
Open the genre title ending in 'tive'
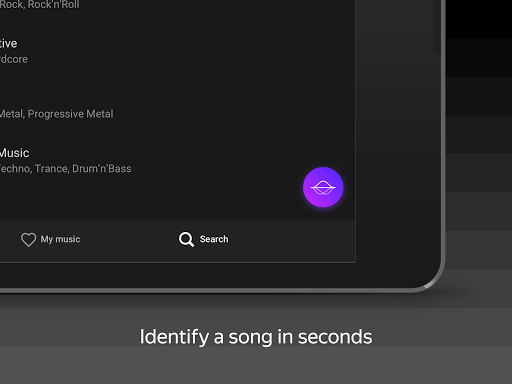(x=8, y=43)
